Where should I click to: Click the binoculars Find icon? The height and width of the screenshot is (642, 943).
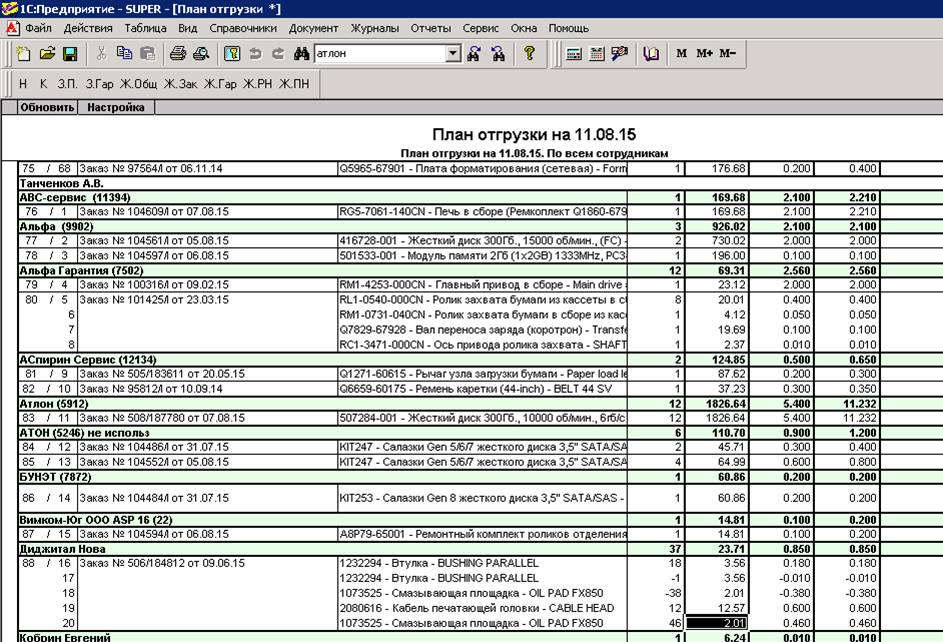301,54
